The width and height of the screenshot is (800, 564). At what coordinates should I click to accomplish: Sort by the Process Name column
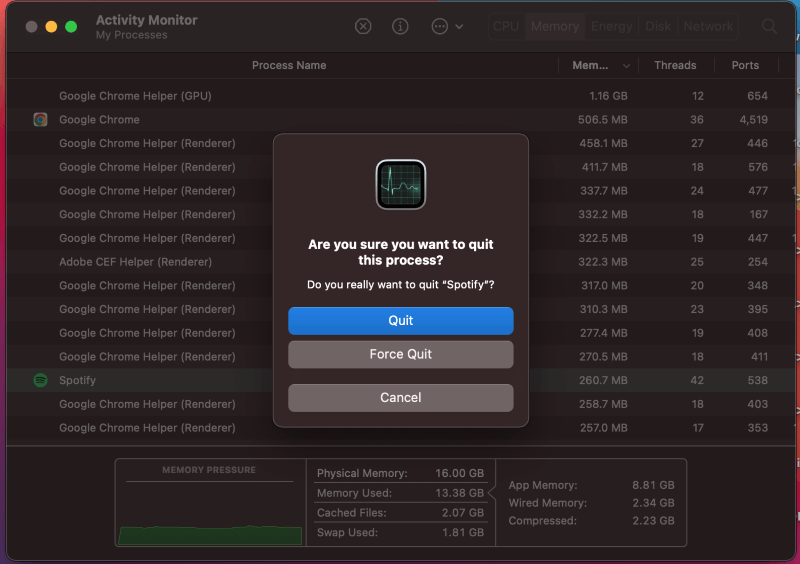point(289,65)
